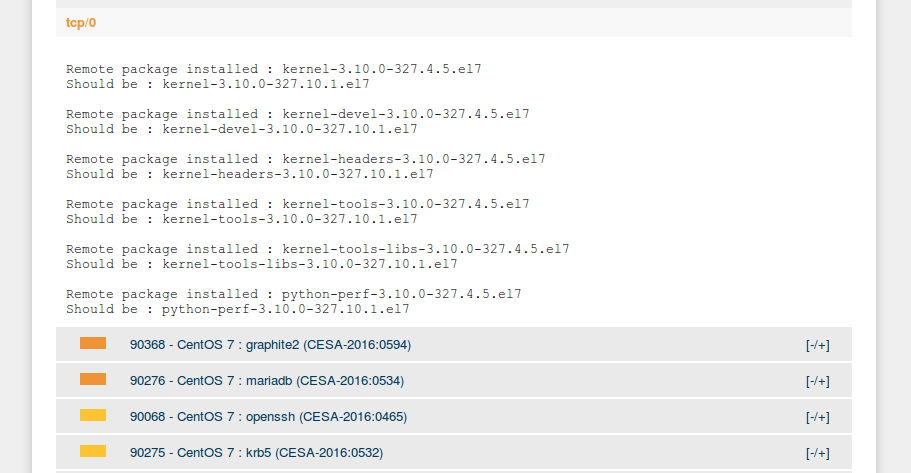
Task: Open plugin 90368 graphite2 CESA-2016:0594
Action: [x=270, y=345]
